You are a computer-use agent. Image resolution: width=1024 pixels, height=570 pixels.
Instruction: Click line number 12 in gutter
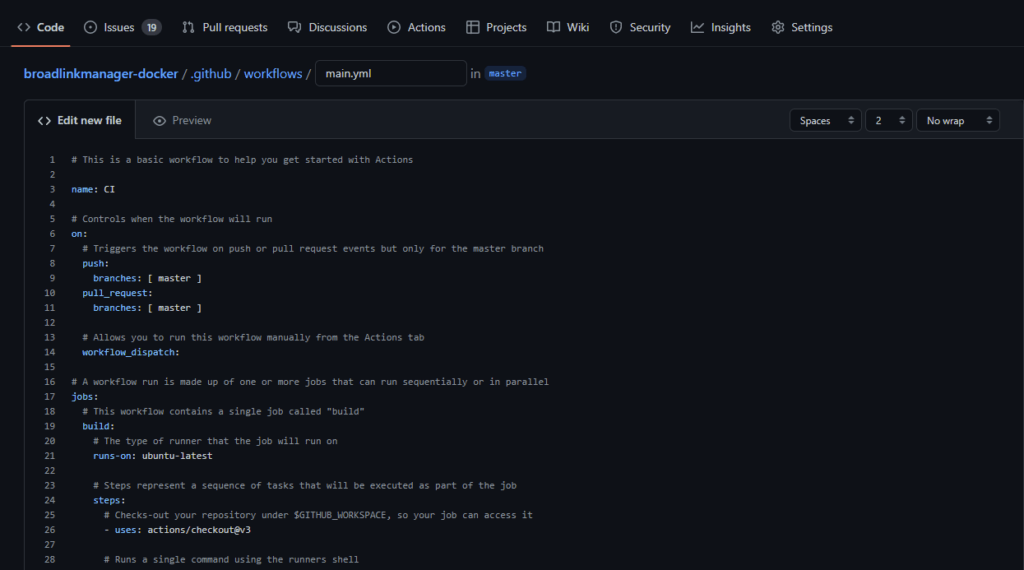click(50, 323)
